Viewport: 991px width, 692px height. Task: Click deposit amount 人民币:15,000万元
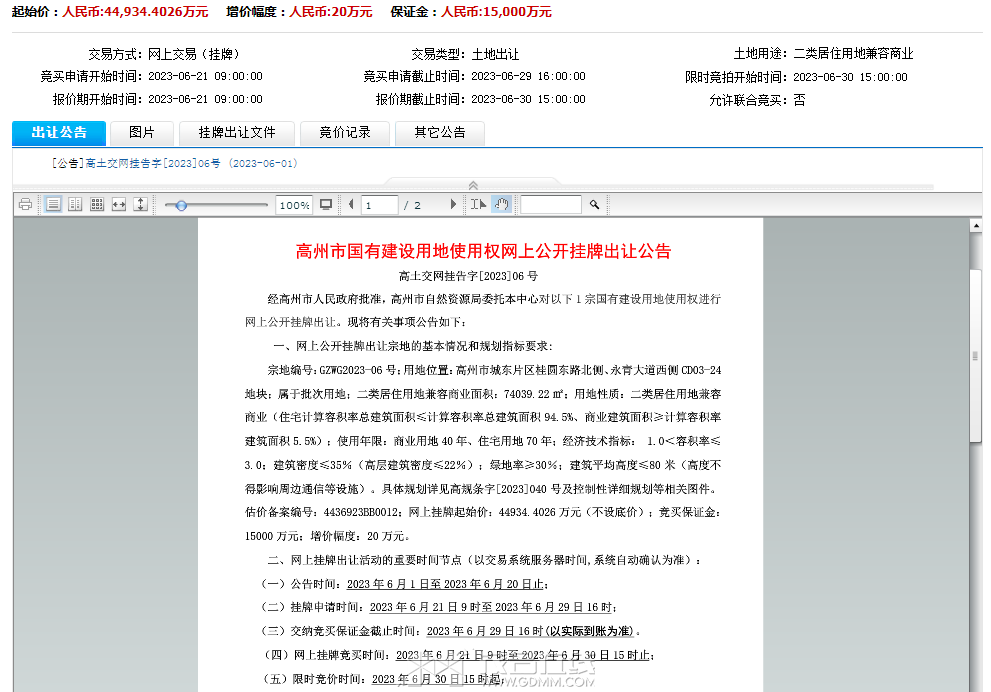tap(496, 12)
